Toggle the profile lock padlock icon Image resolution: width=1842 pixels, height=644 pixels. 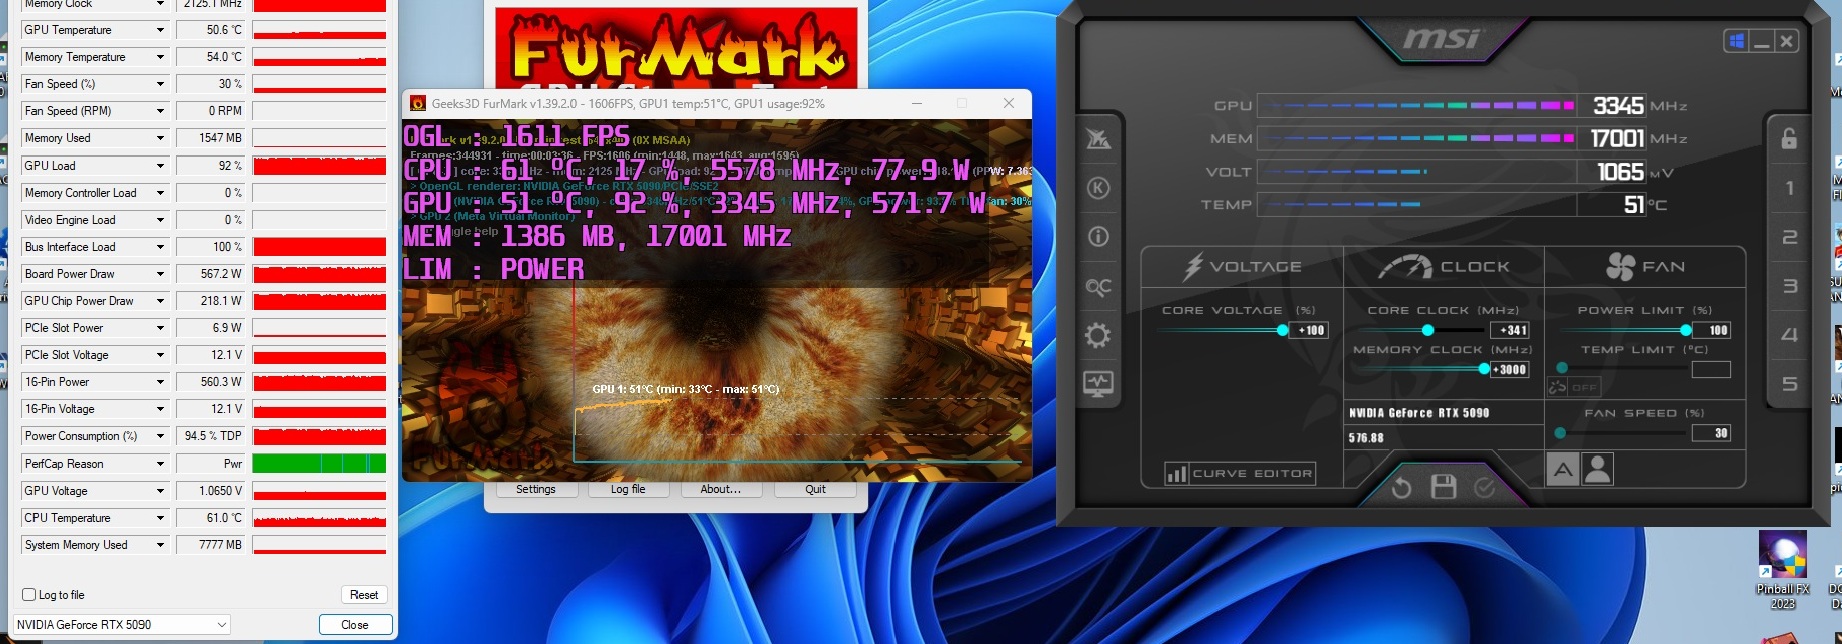click(1789, 138)
